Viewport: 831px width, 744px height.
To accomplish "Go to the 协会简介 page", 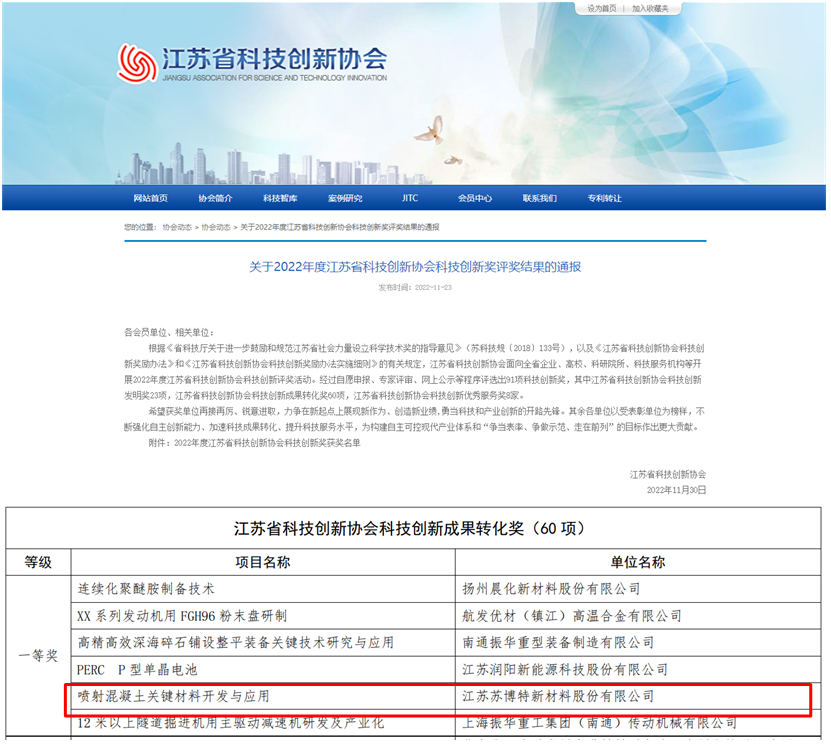I will click(x=215, y=198).
